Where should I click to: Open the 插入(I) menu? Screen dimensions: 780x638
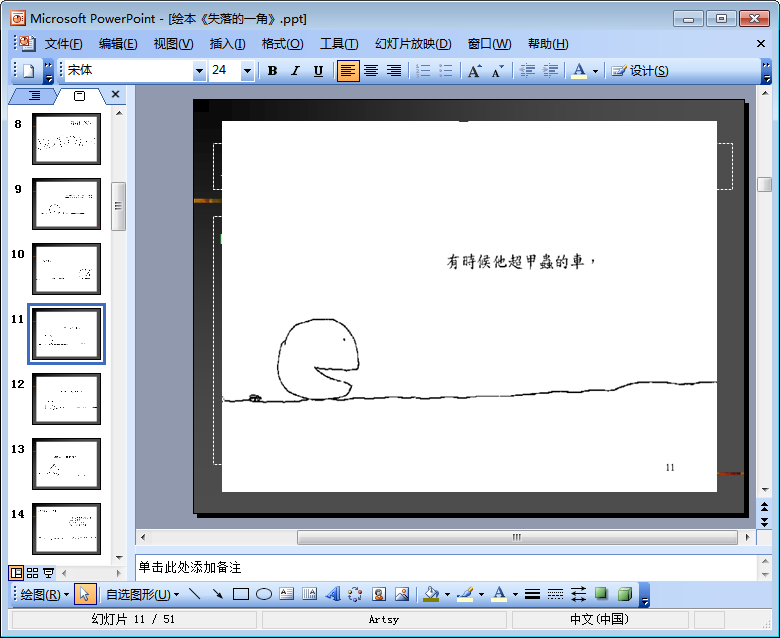click(227, 44)
